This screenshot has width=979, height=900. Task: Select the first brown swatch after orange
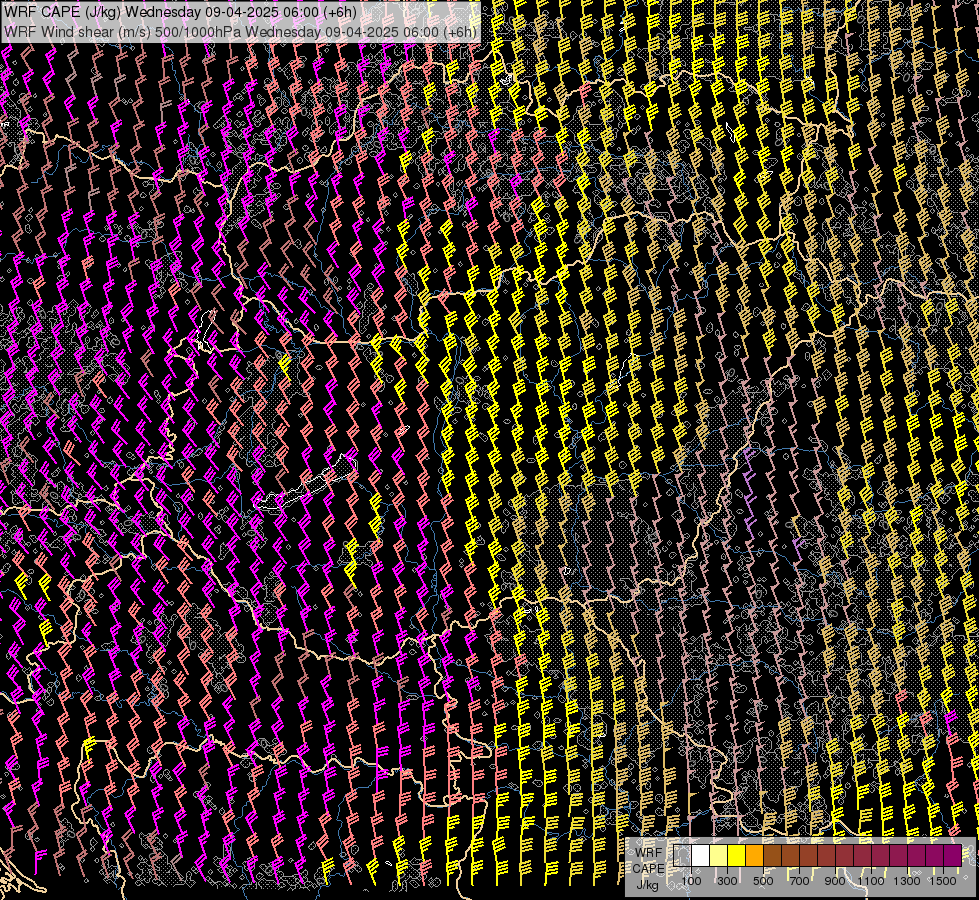click(x=772, y=855)
